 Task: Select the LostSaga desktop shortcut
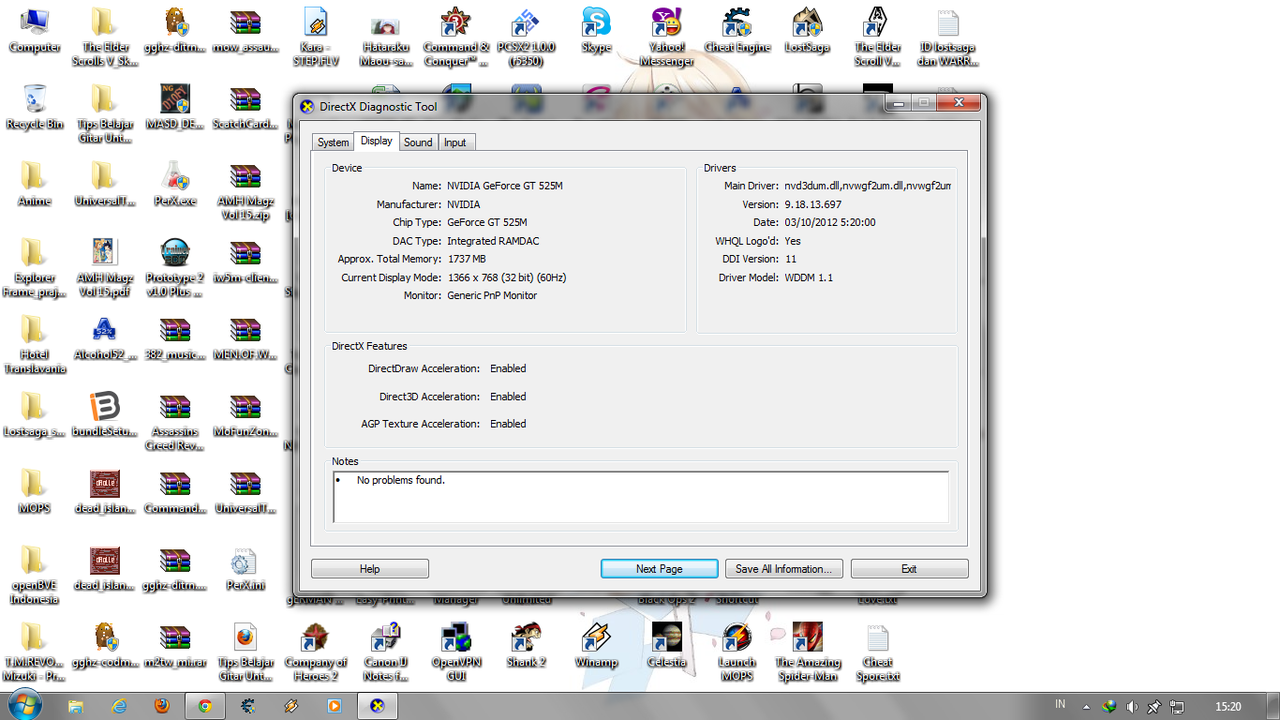806,31
